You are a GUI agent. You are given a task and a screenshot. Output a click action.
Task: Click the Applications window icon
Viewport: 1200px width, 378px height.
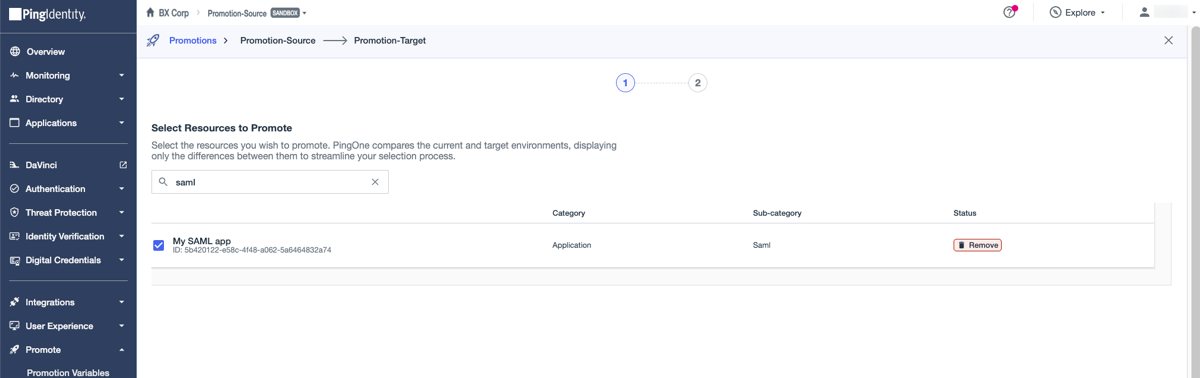click(14, 123)
